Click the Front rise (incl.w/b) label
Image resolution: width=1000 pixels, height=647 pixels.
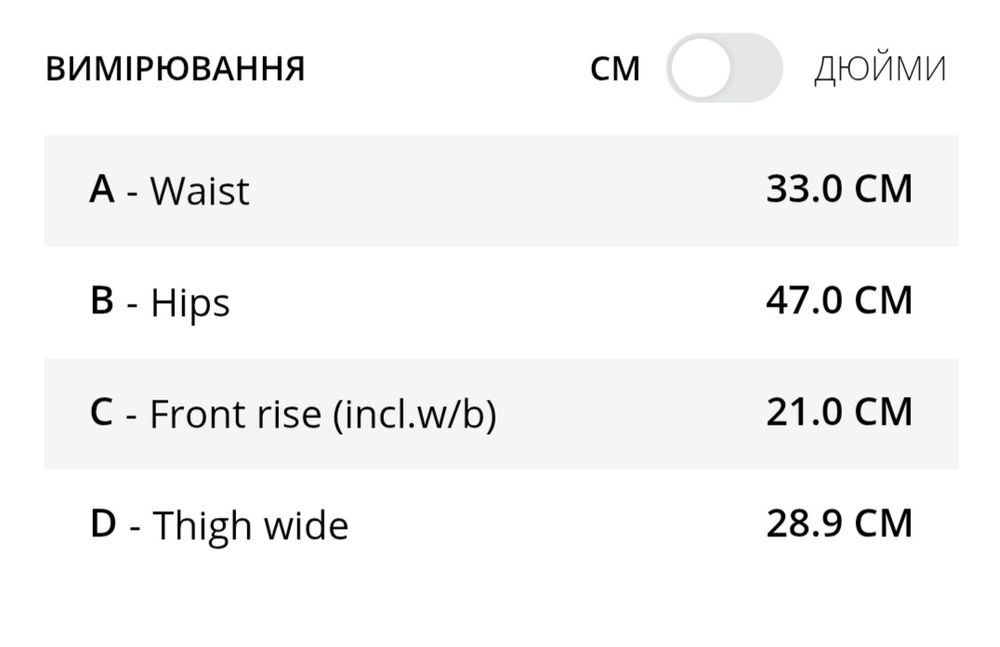pos(323,415)
